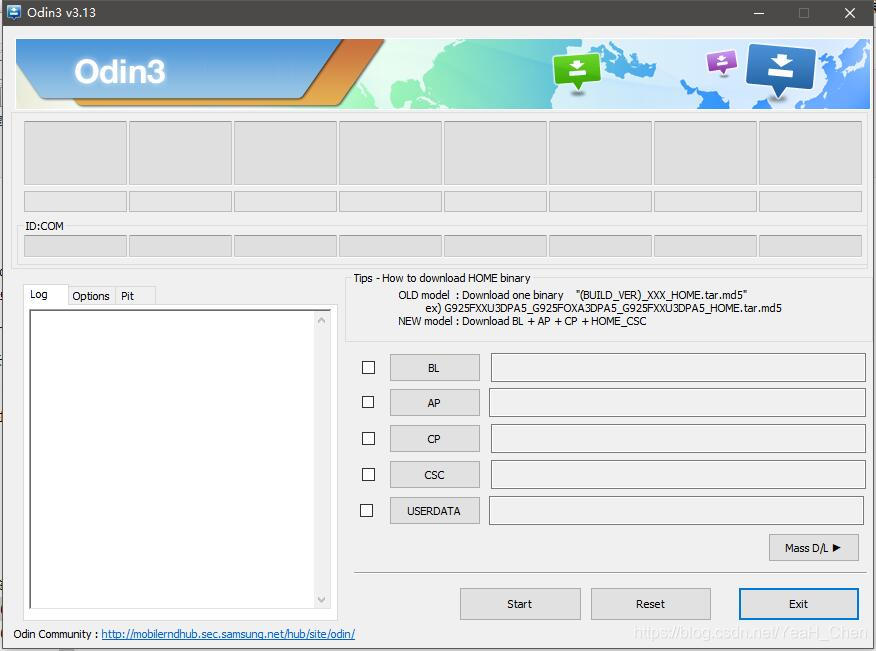Exit the Odin3 application
The image size is (876, 651).
point(798,604)
